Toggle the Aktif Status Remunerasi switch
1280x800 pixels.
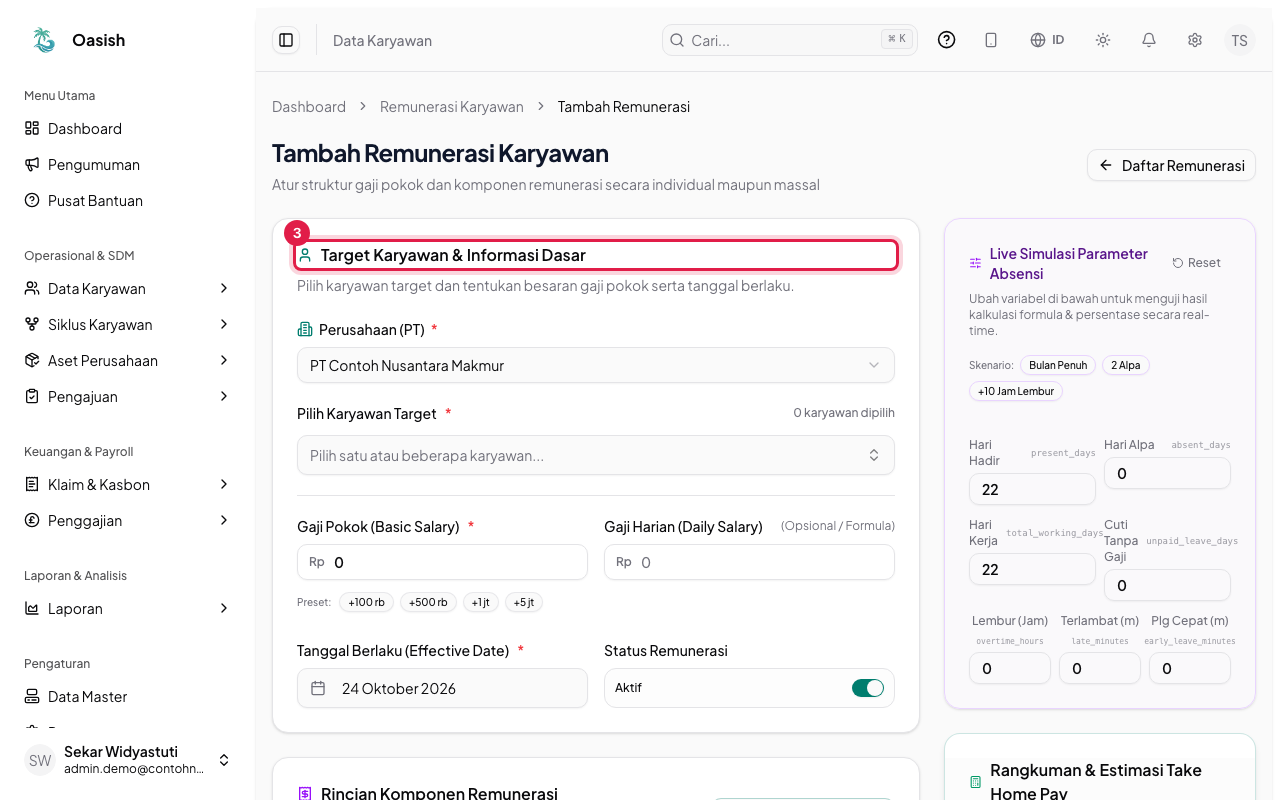(868, 688)
